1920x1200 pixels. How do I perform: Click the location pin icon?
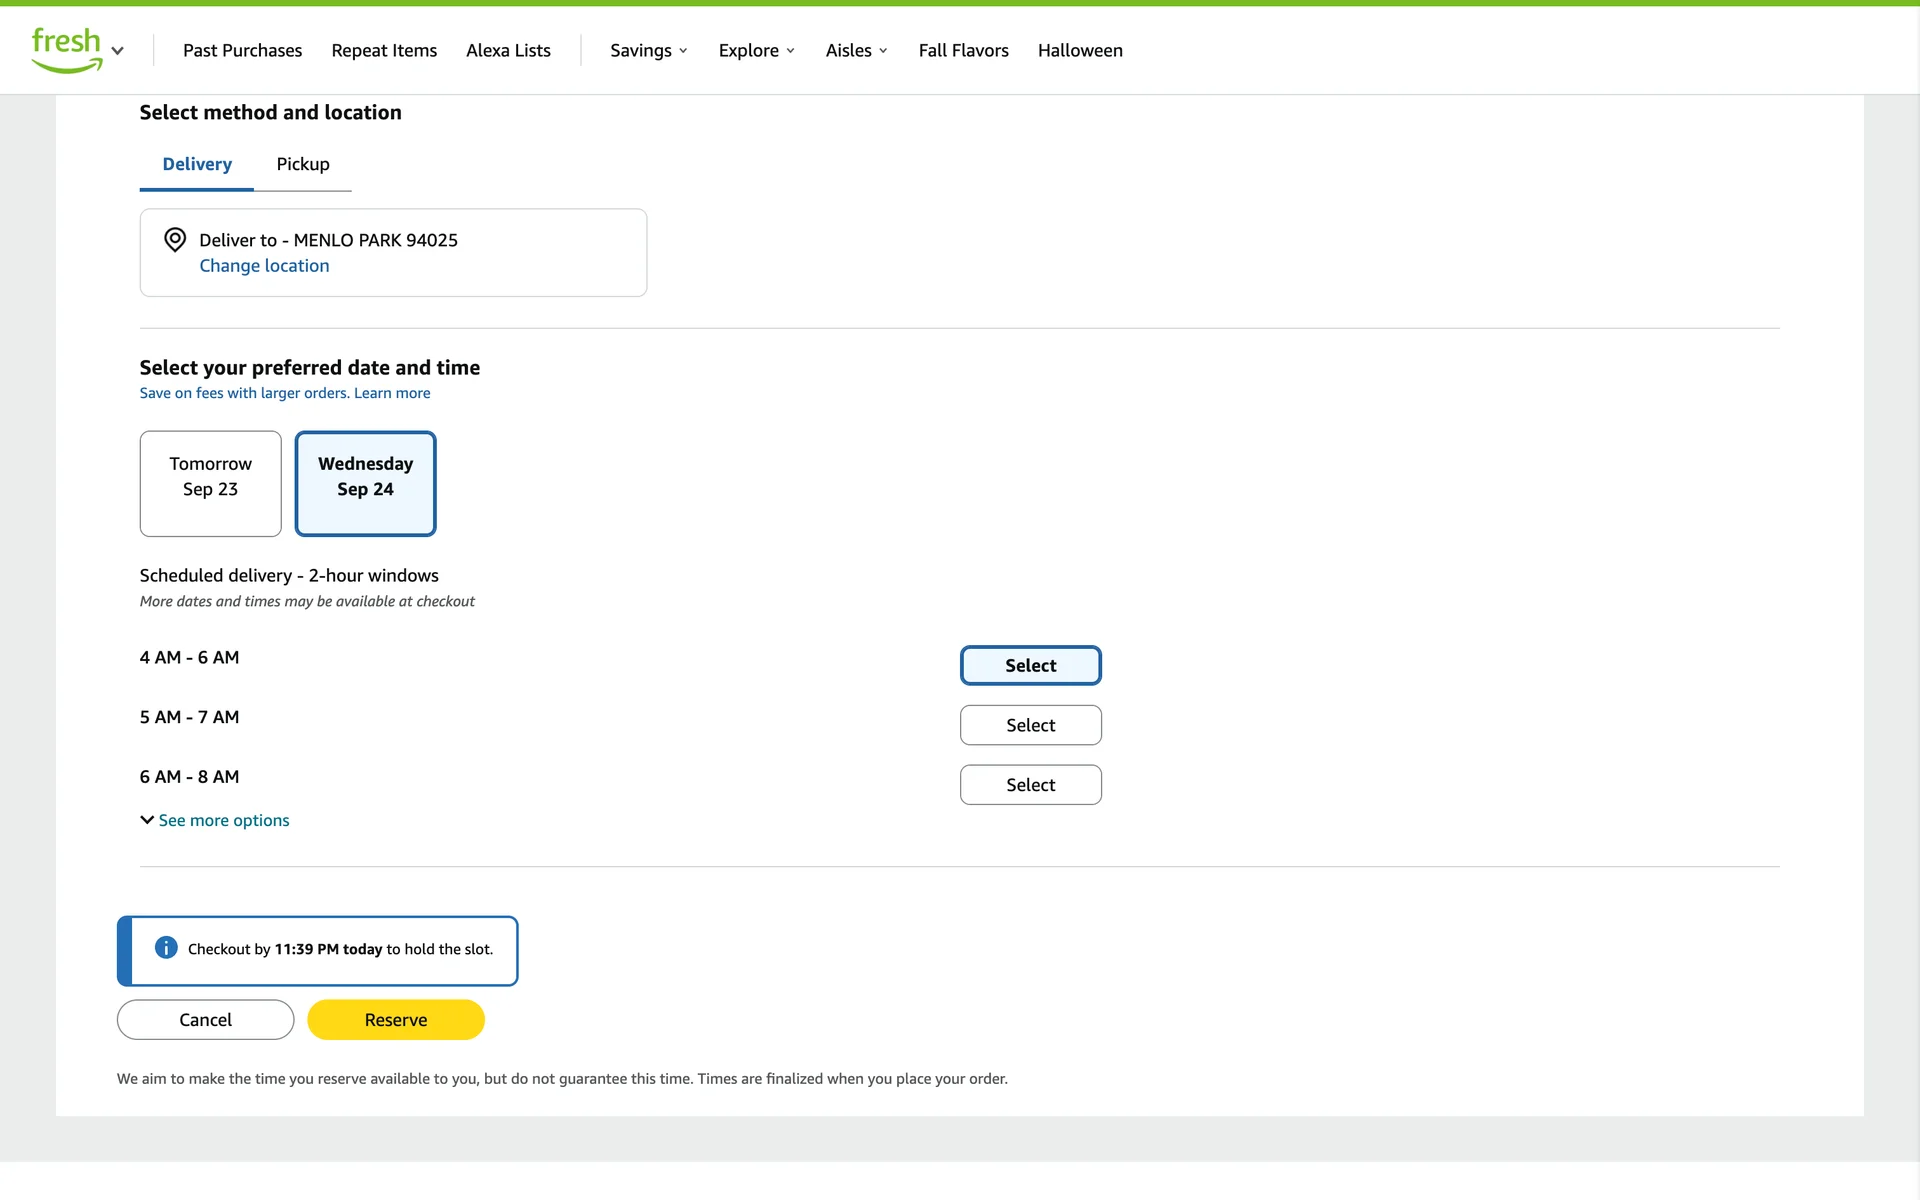175,240
